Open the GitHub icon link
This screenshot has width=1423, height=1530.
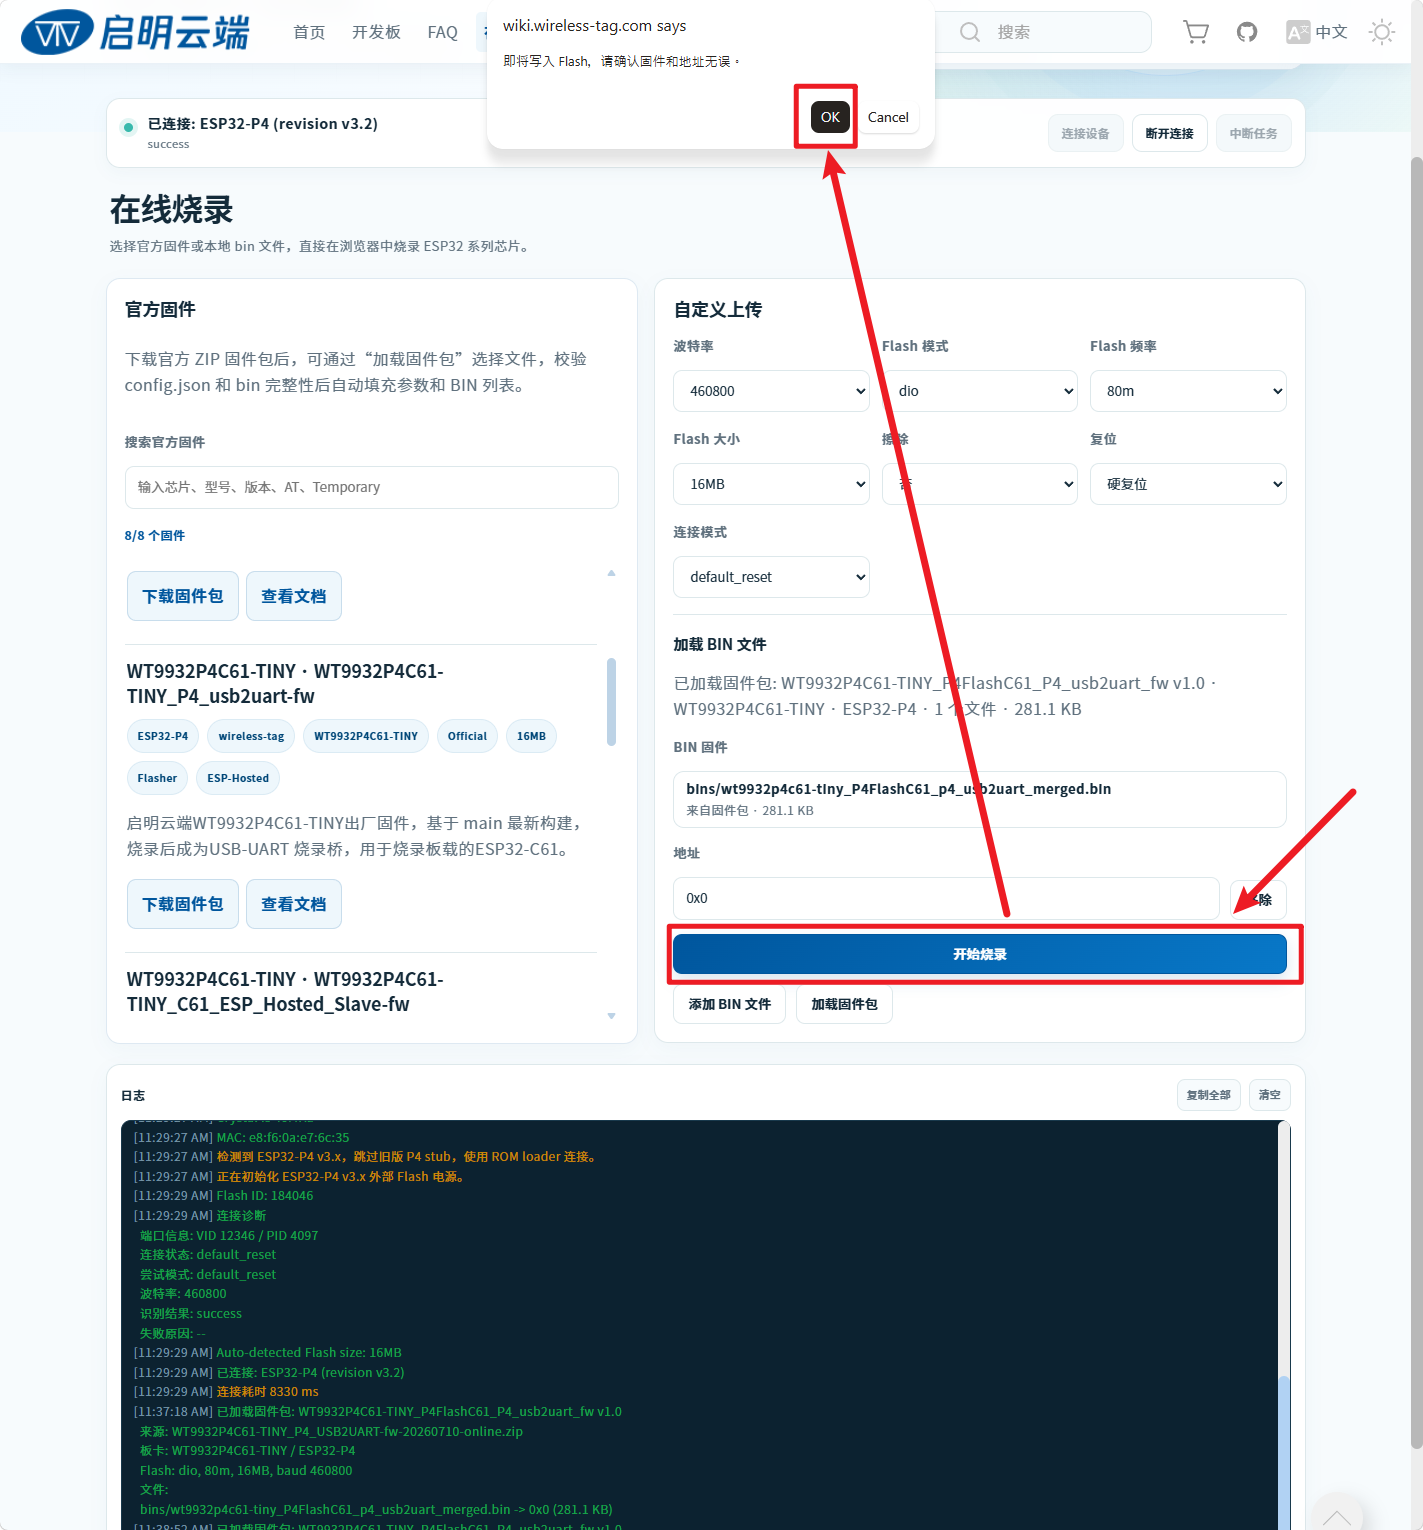1247,32
